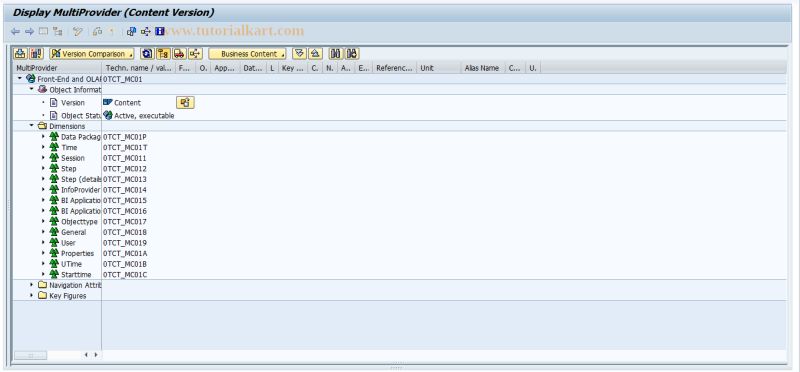Viewport: 800px width, 372px height.
Task: Select the General dimension row
Action: pyautogui.click(x=73, y=232)
